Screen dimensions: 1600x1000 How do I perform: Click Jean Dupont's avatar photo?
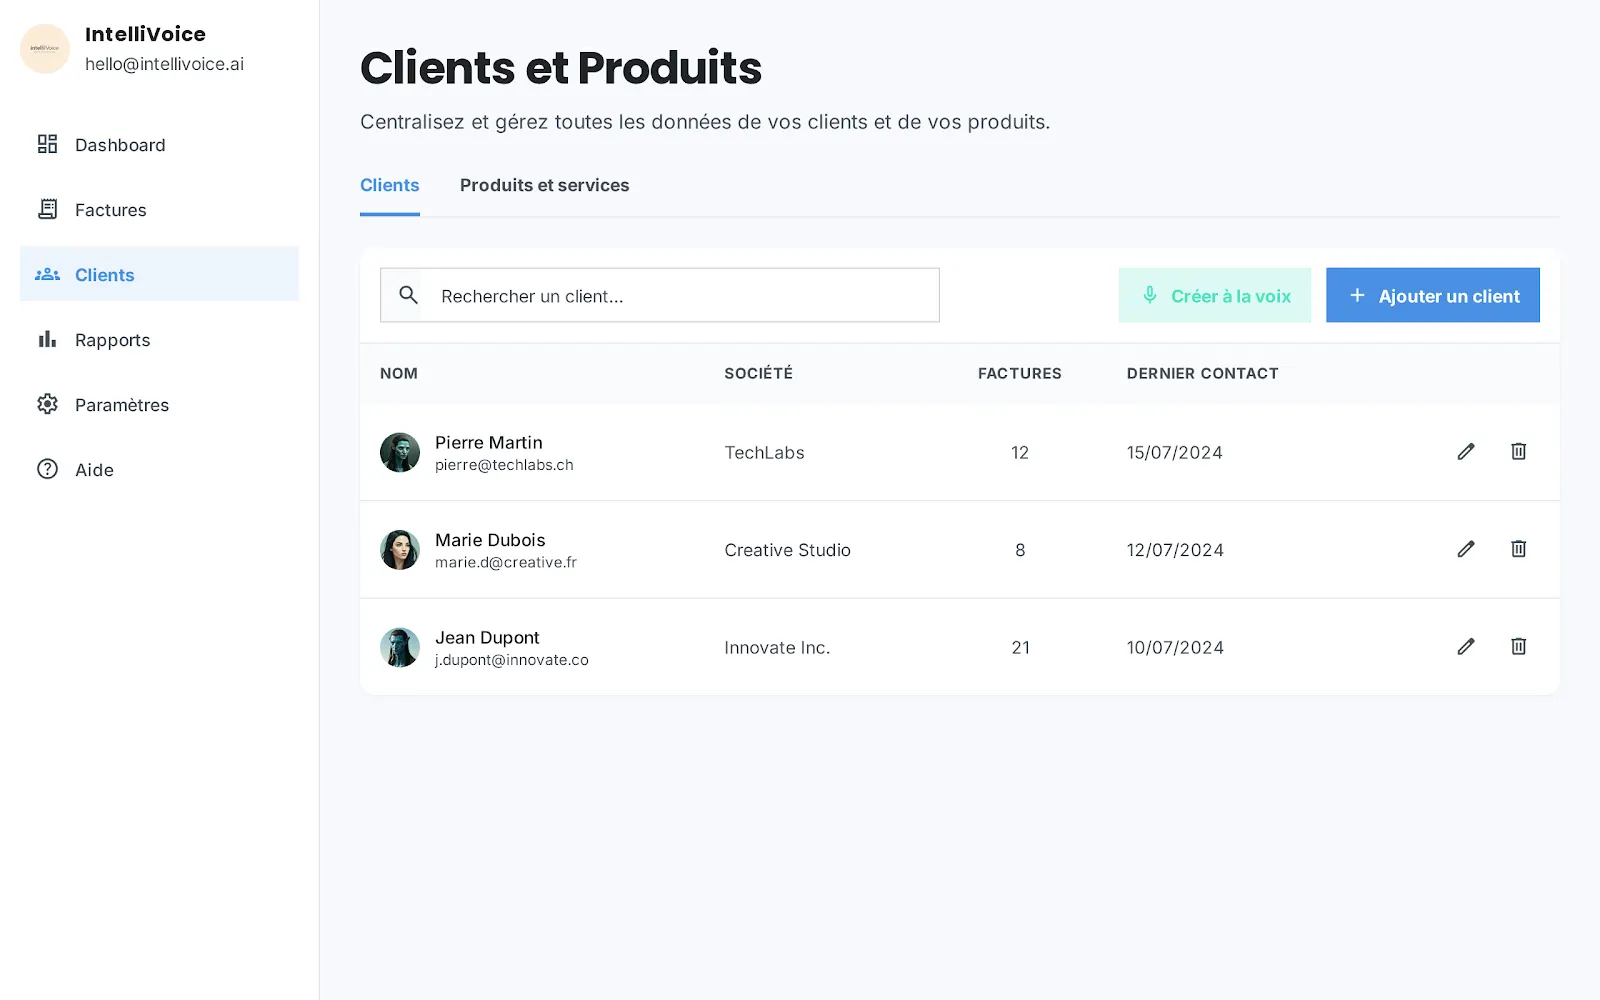(400, 648)
